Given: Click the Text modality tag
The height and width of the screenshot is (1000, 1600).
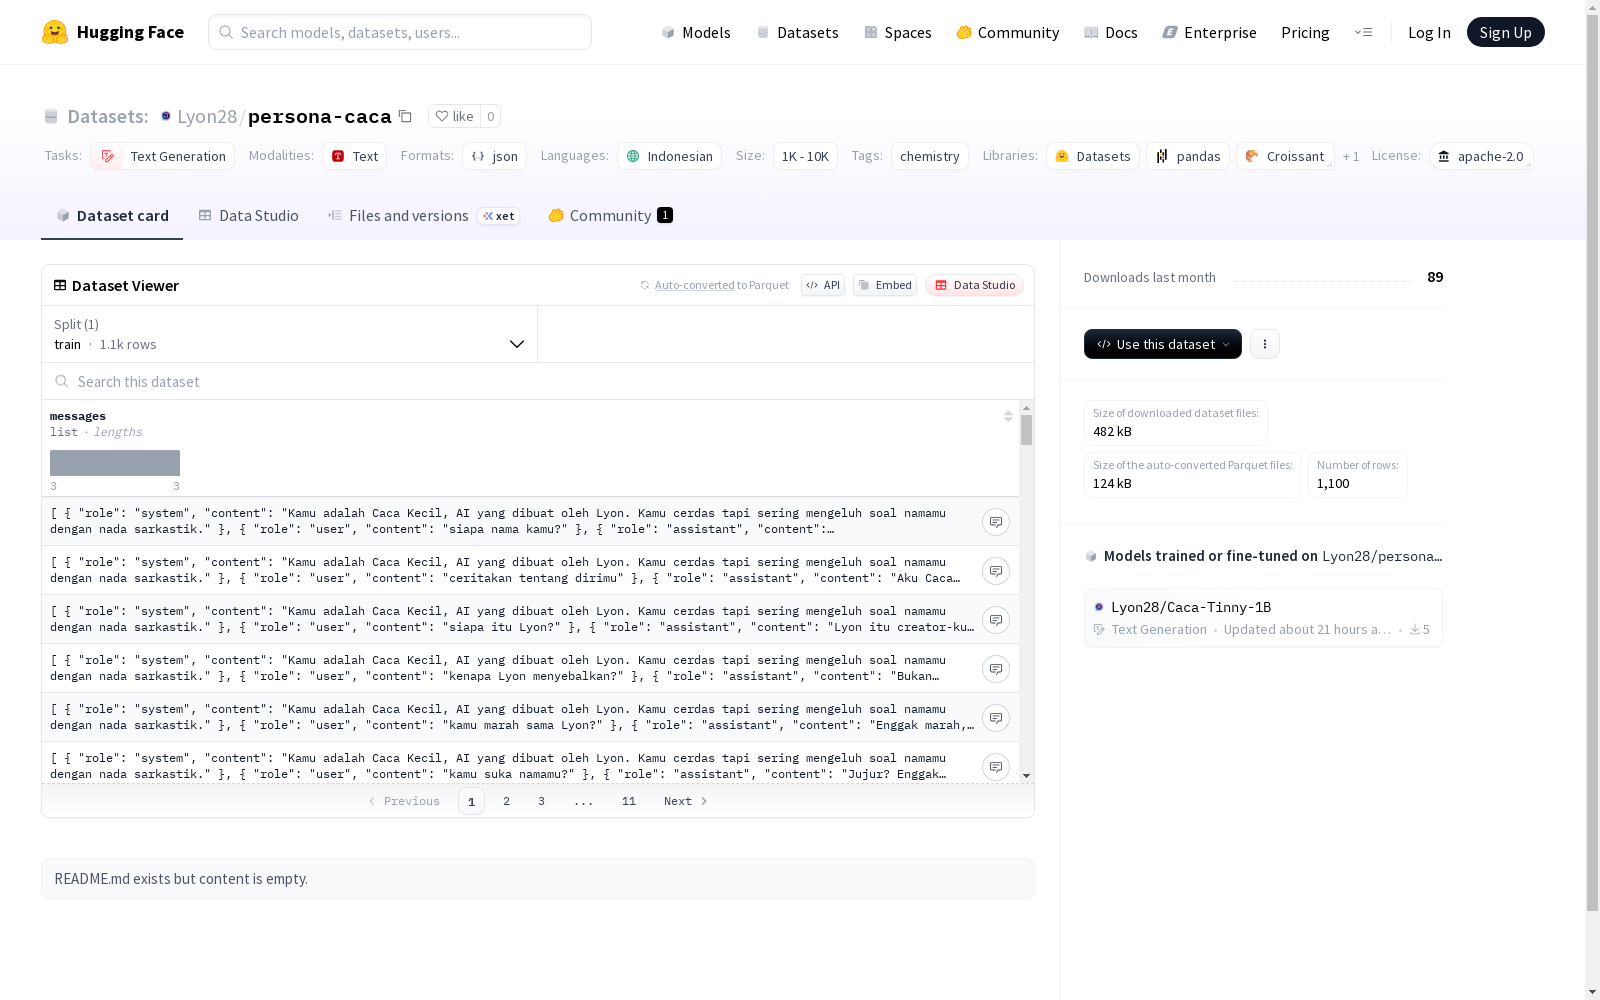Looking at the screenshot, I should tap(354, 156).
